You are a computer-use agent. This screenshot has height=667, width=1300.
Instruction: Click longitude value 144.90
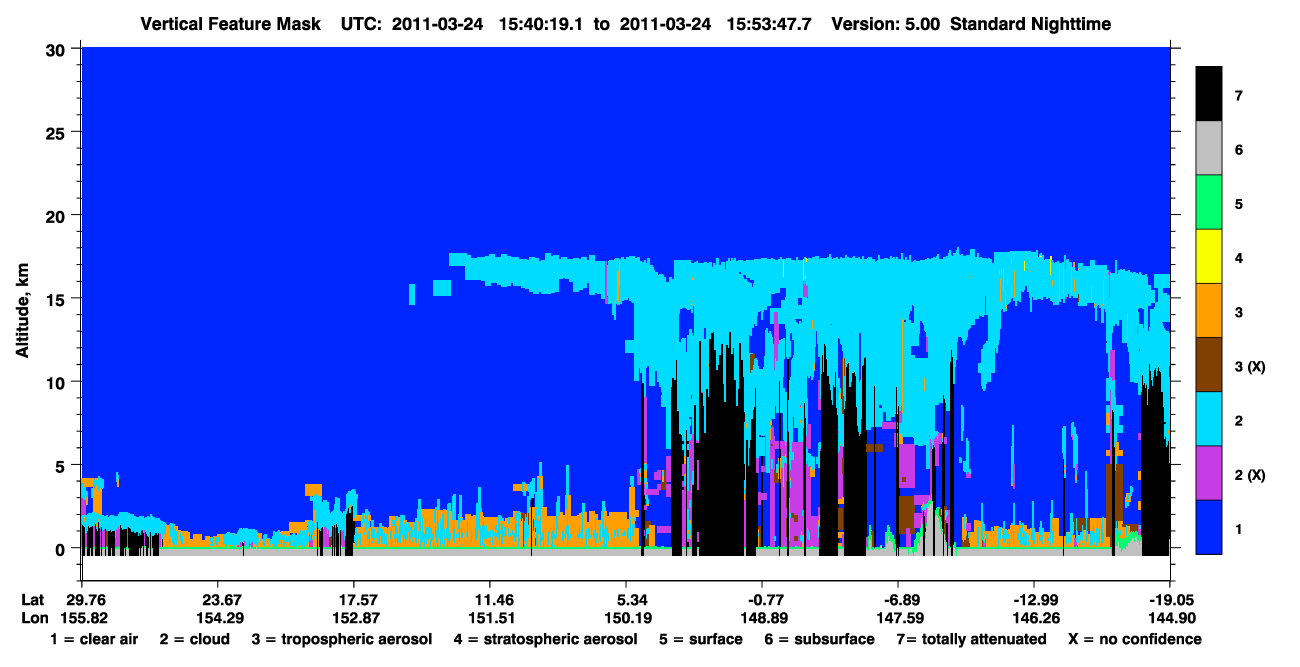click(x=1170, y=618)
